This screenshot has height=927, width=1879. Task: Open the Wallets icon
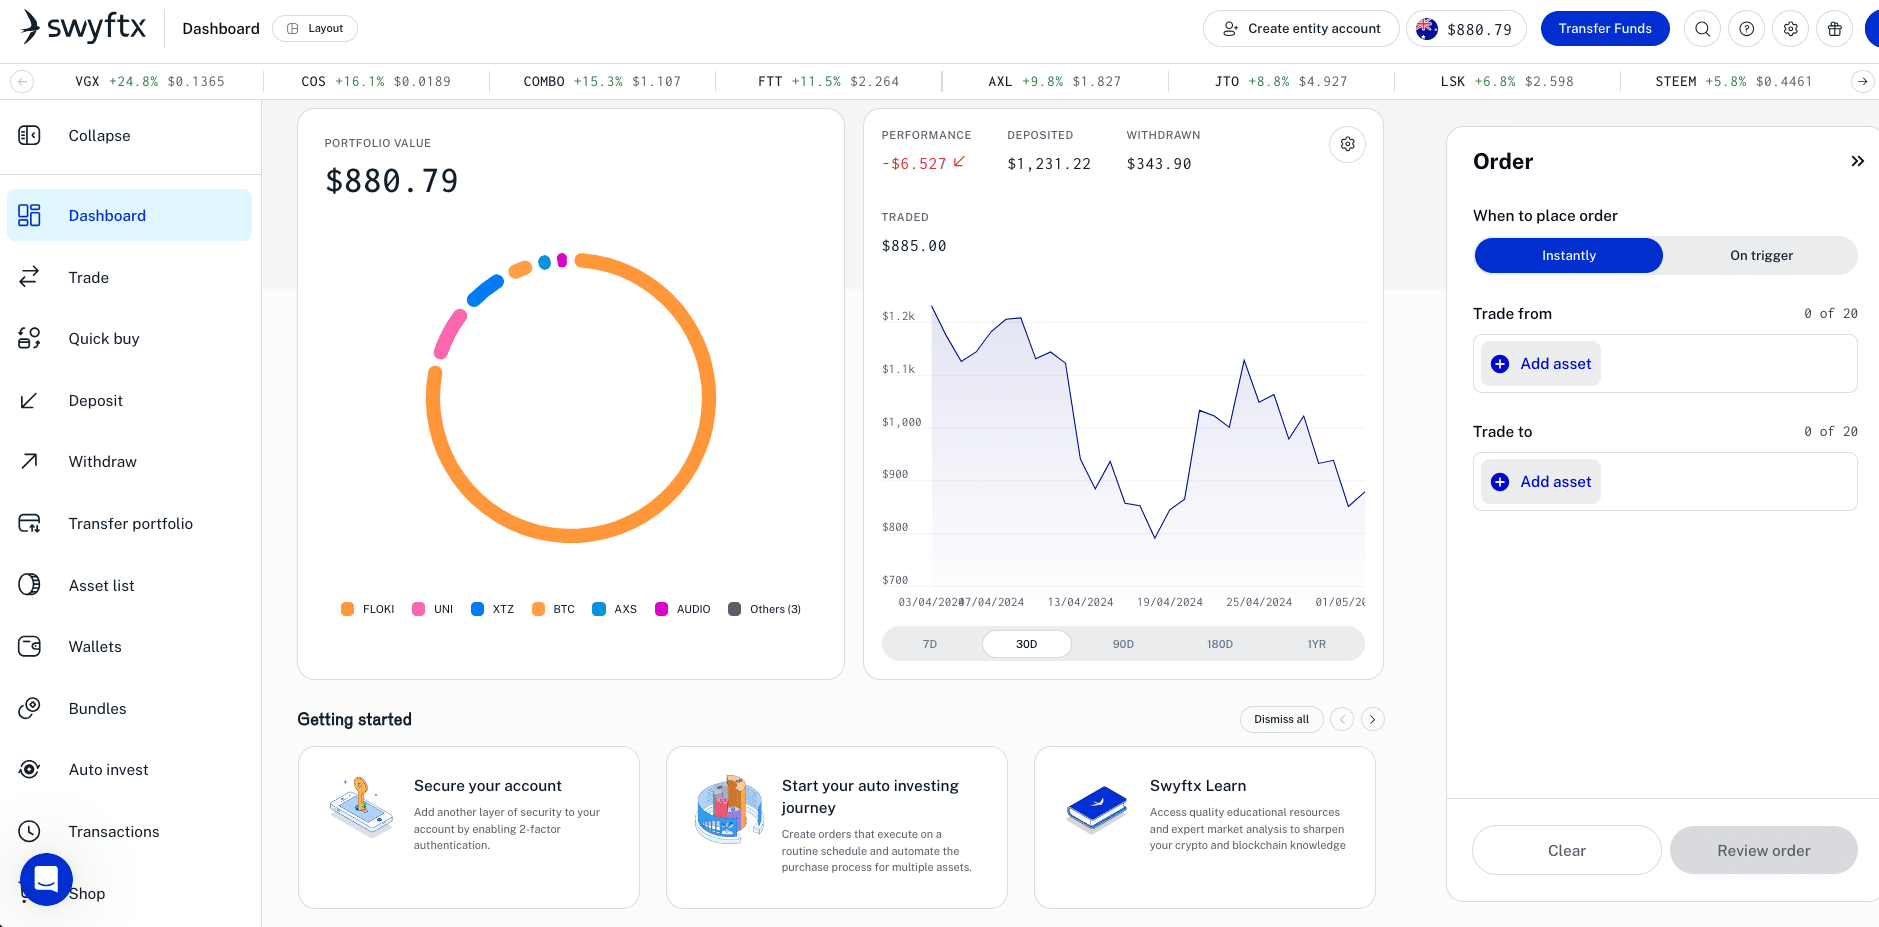(29, 646)
